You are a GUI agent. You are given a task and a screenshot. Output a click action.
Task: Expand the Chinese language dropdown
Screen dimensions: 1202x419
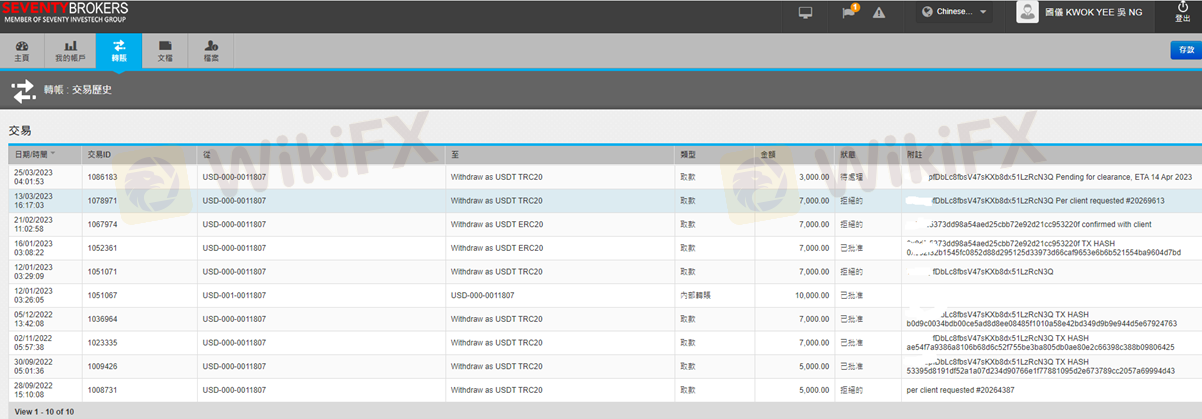[x=955, y=12]
